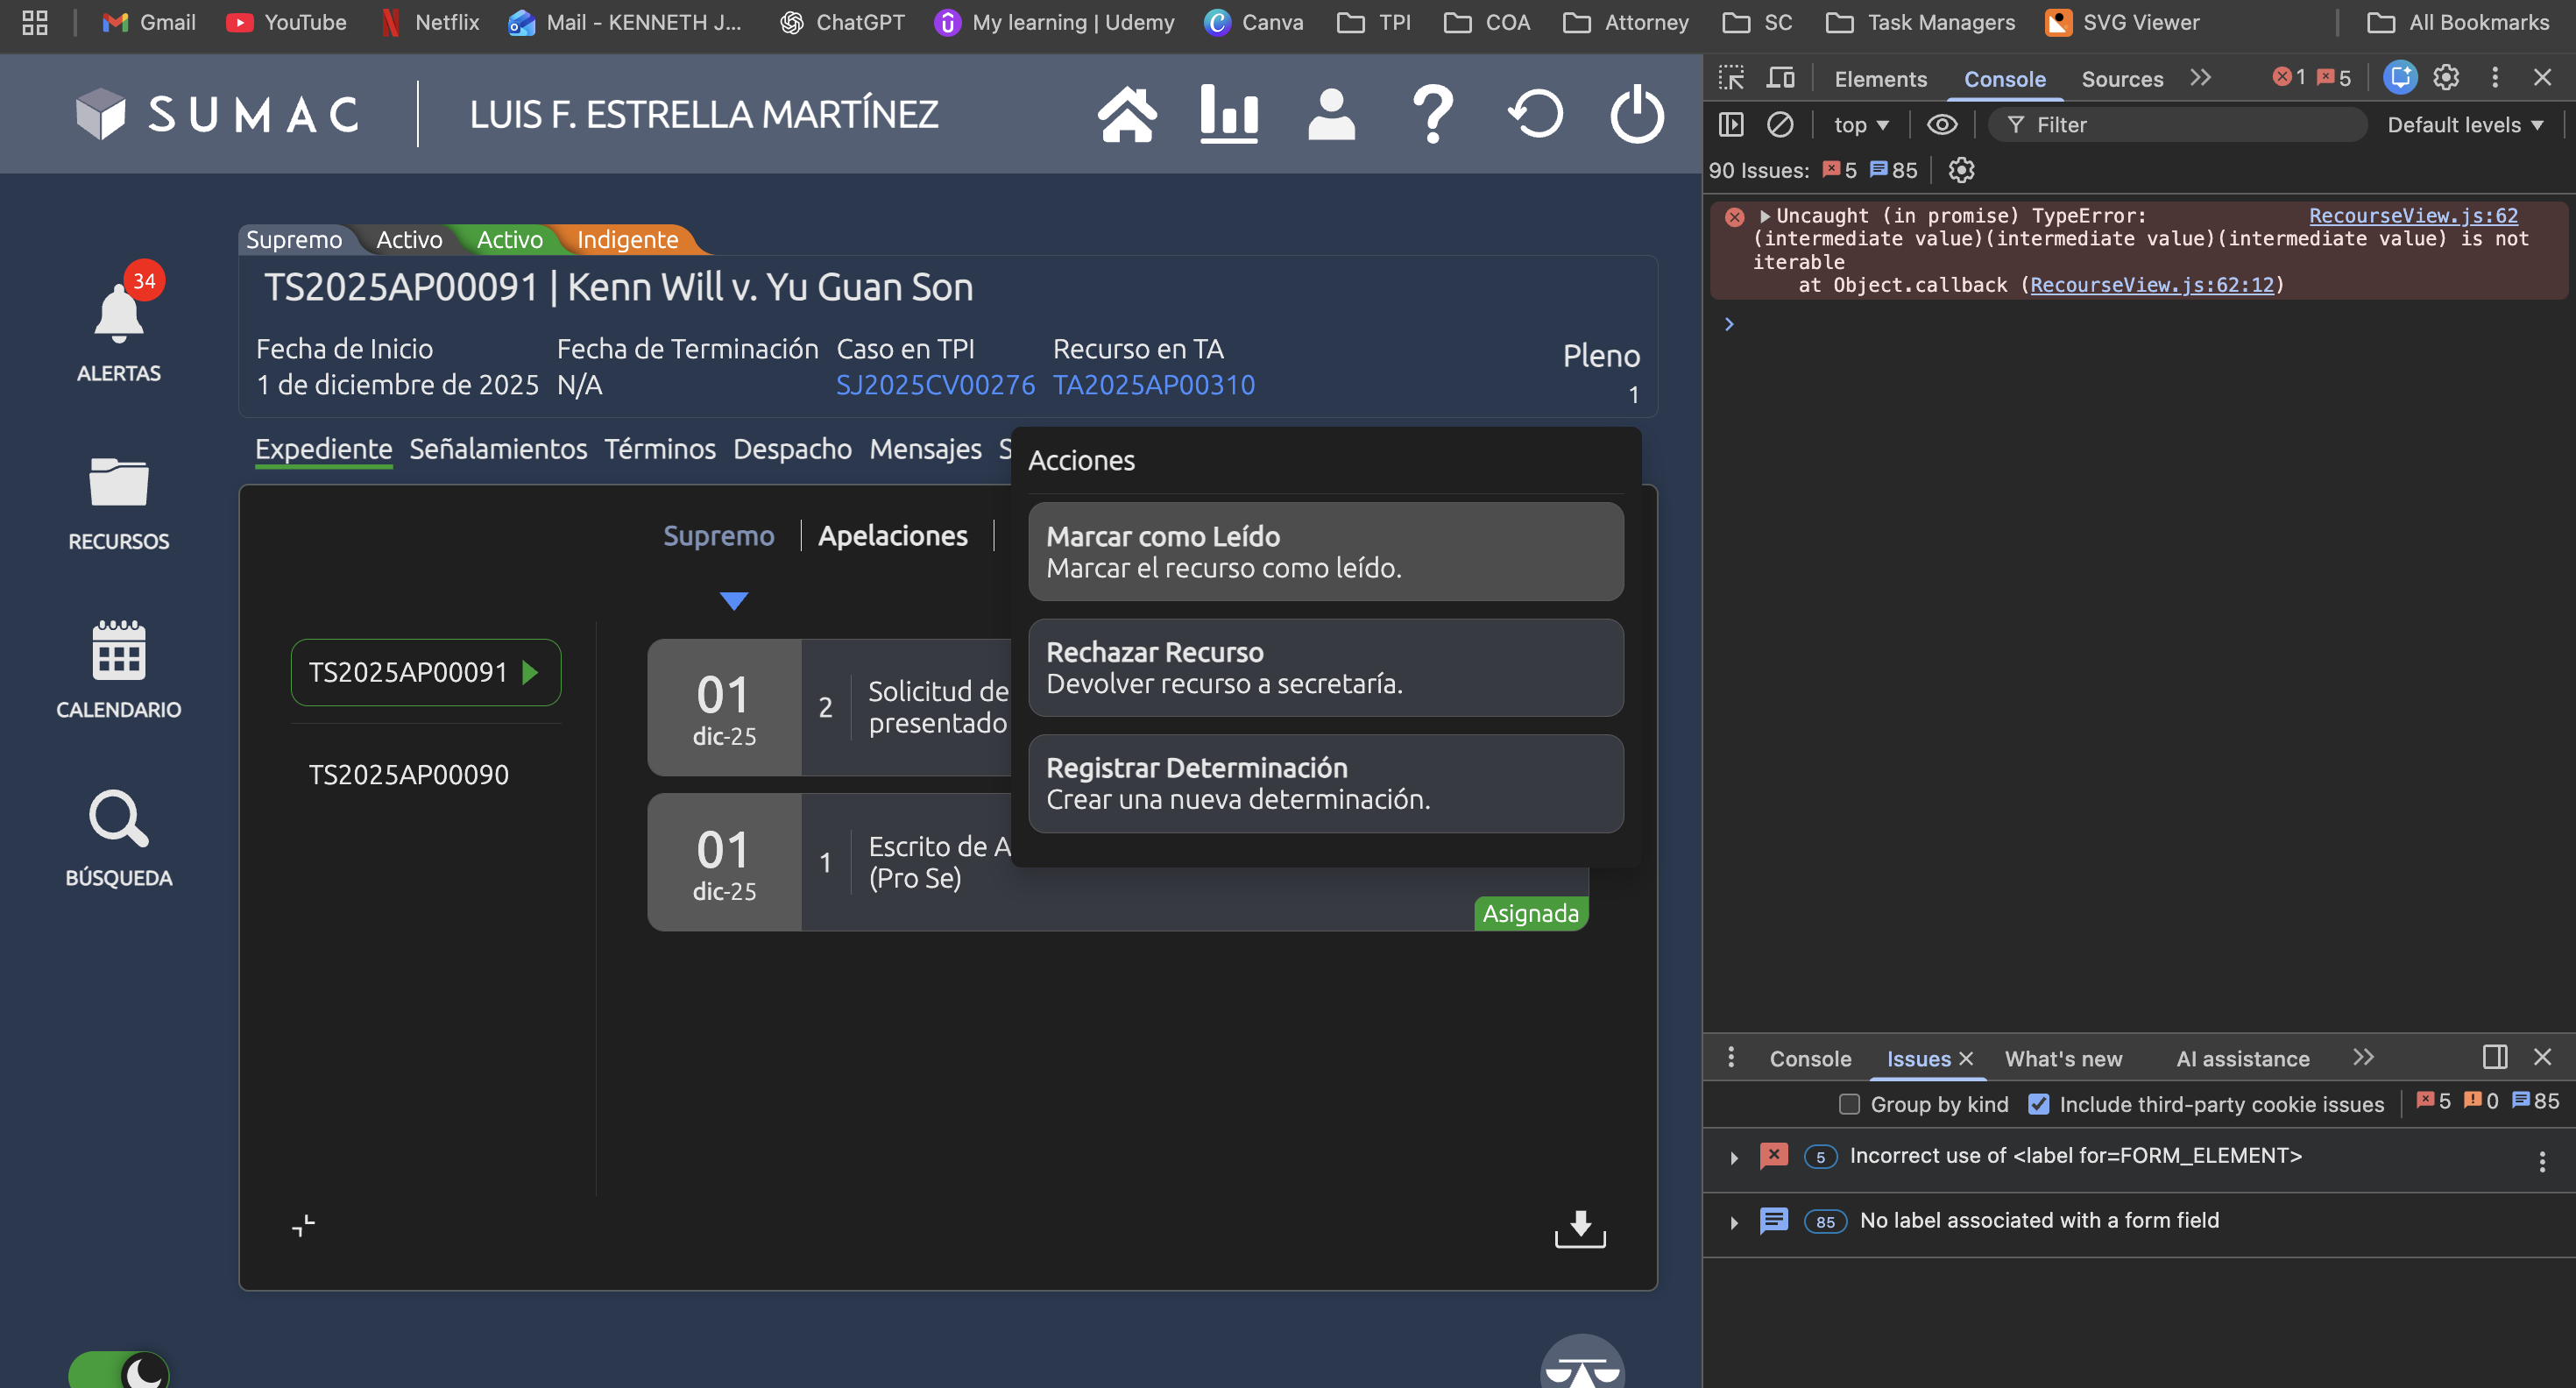Image resolution: width=2576 pixels, height=1388 pixels.
Task: Select Rechazar Recurso action
Action: [1325, 668]
